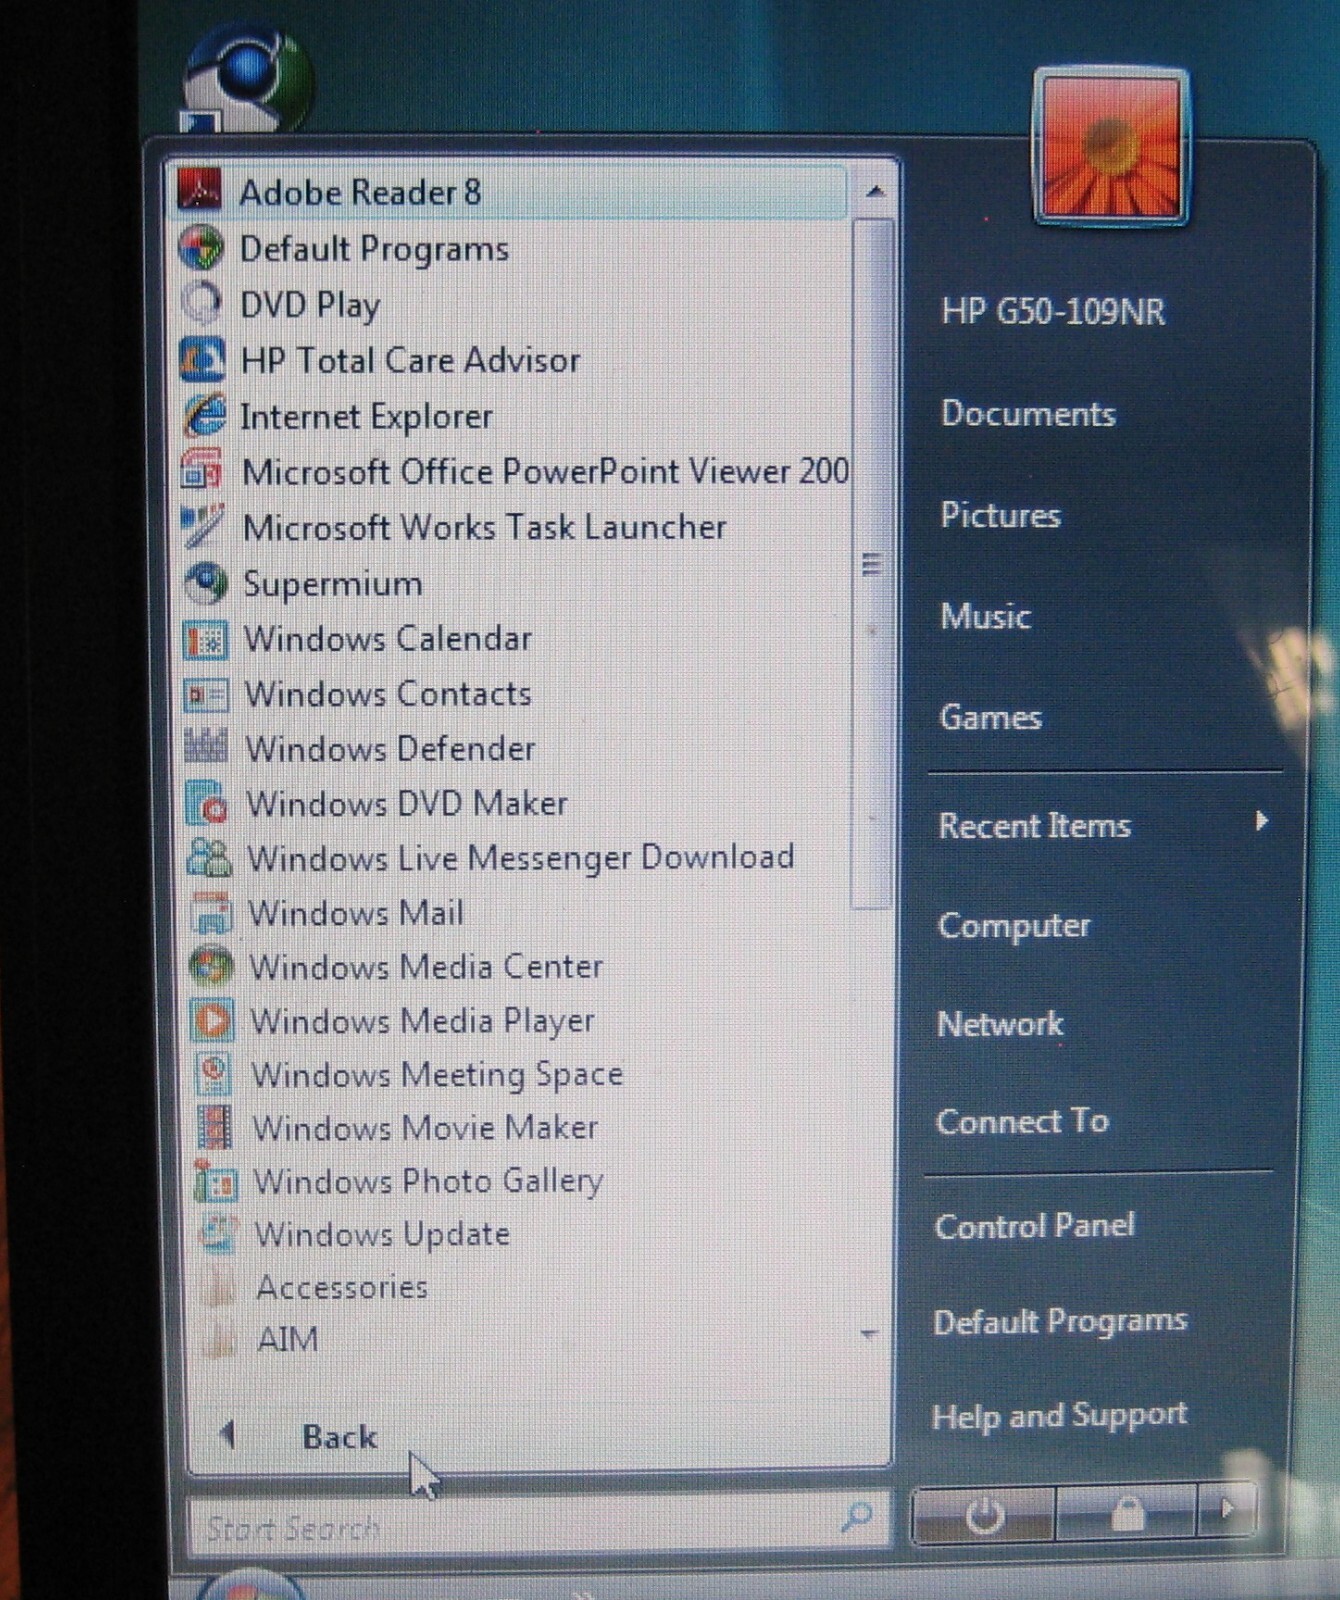
Task: Open Windows Contacts icon
Action: [x=208, y=693]
